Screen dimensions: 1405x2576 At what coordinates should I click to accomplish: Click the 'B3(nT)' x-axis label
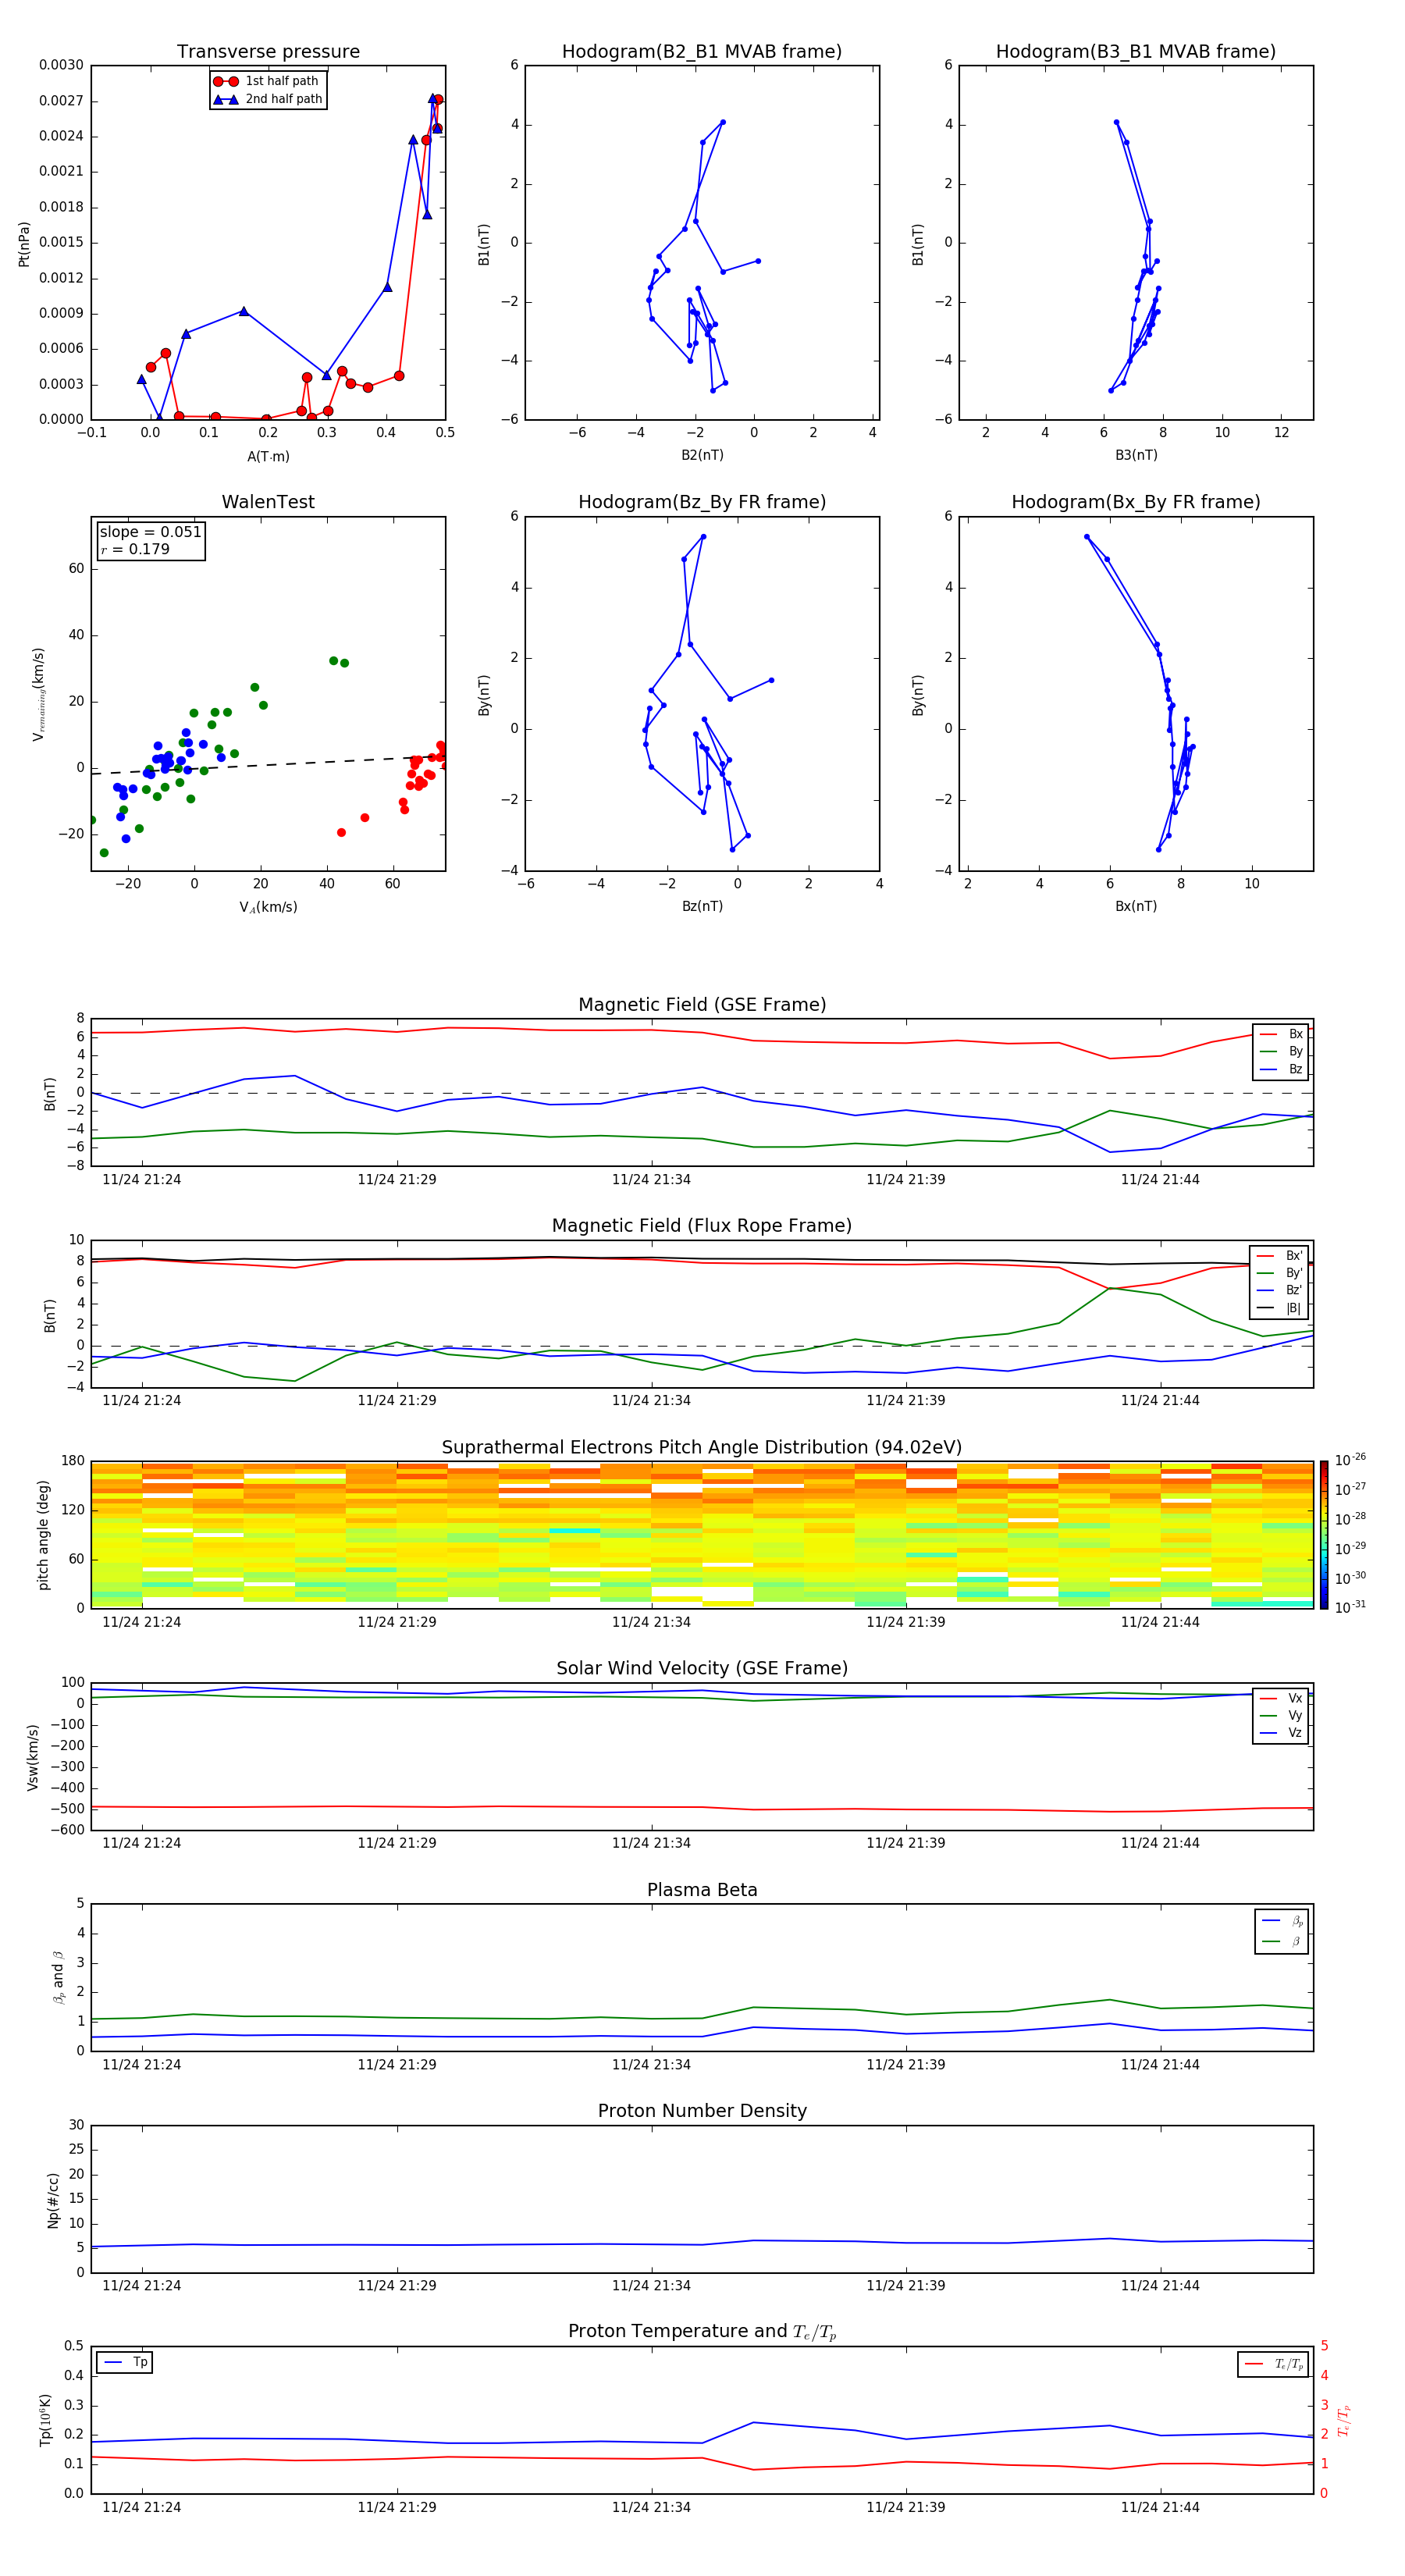coord(1136,455)
